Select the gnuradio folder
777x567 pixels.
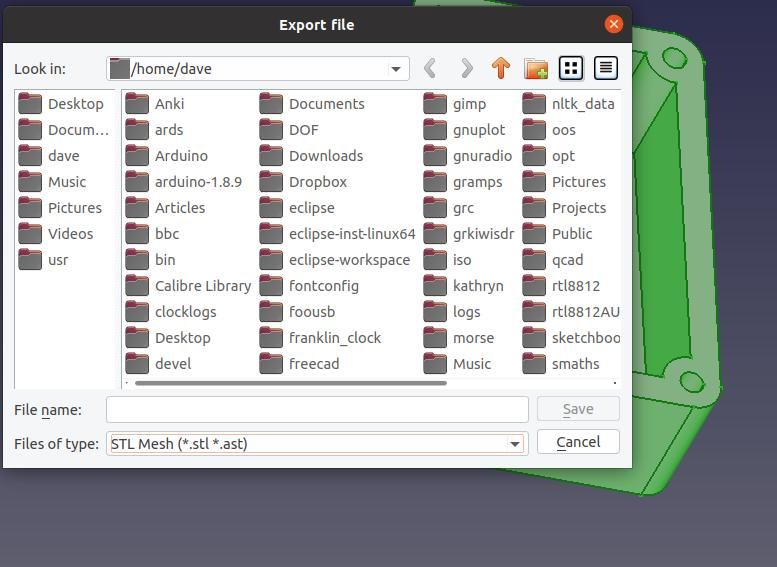click(468, 156)
